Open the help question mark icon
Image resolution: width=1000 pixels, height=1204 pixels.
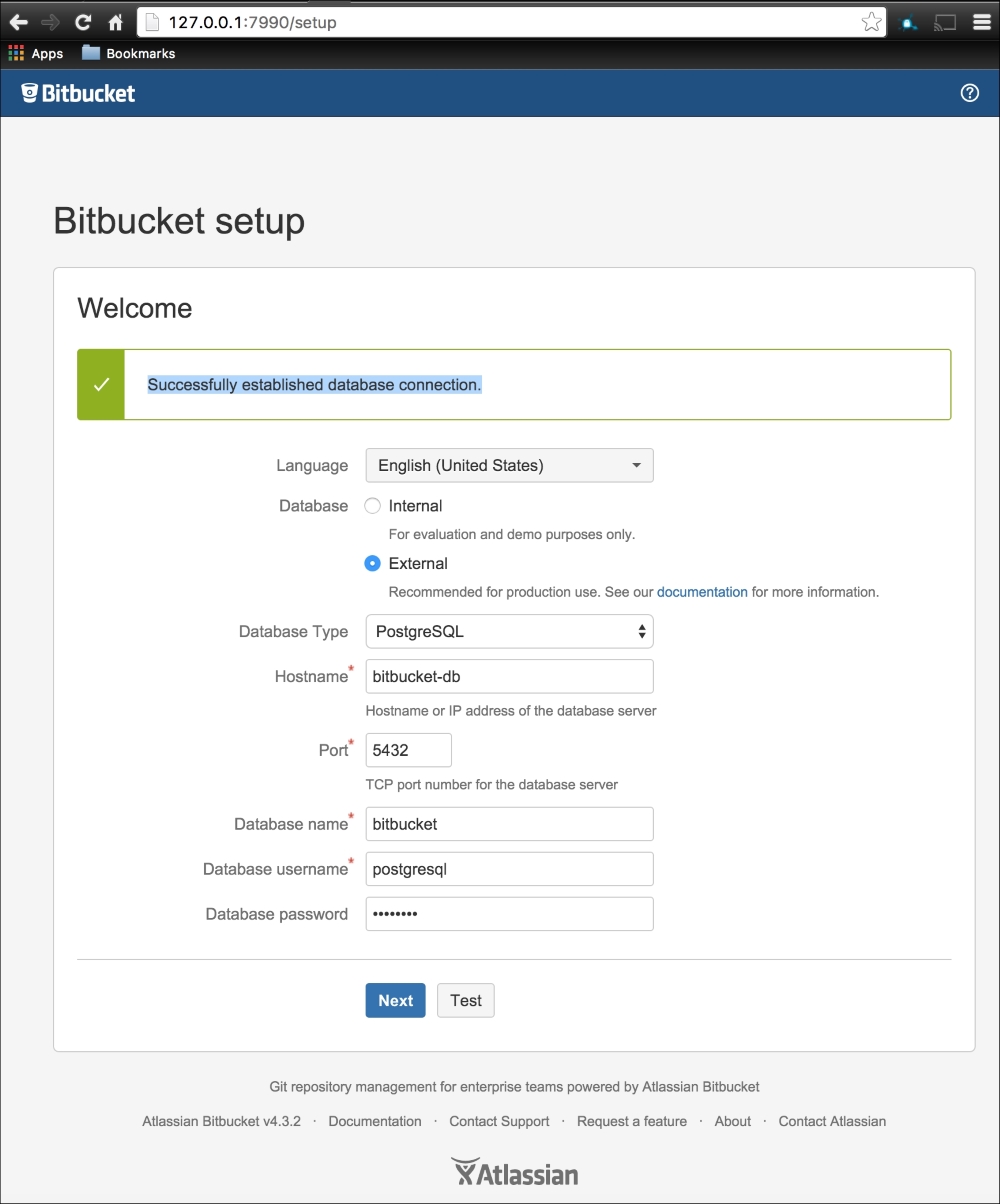click(x=969, y=93)
